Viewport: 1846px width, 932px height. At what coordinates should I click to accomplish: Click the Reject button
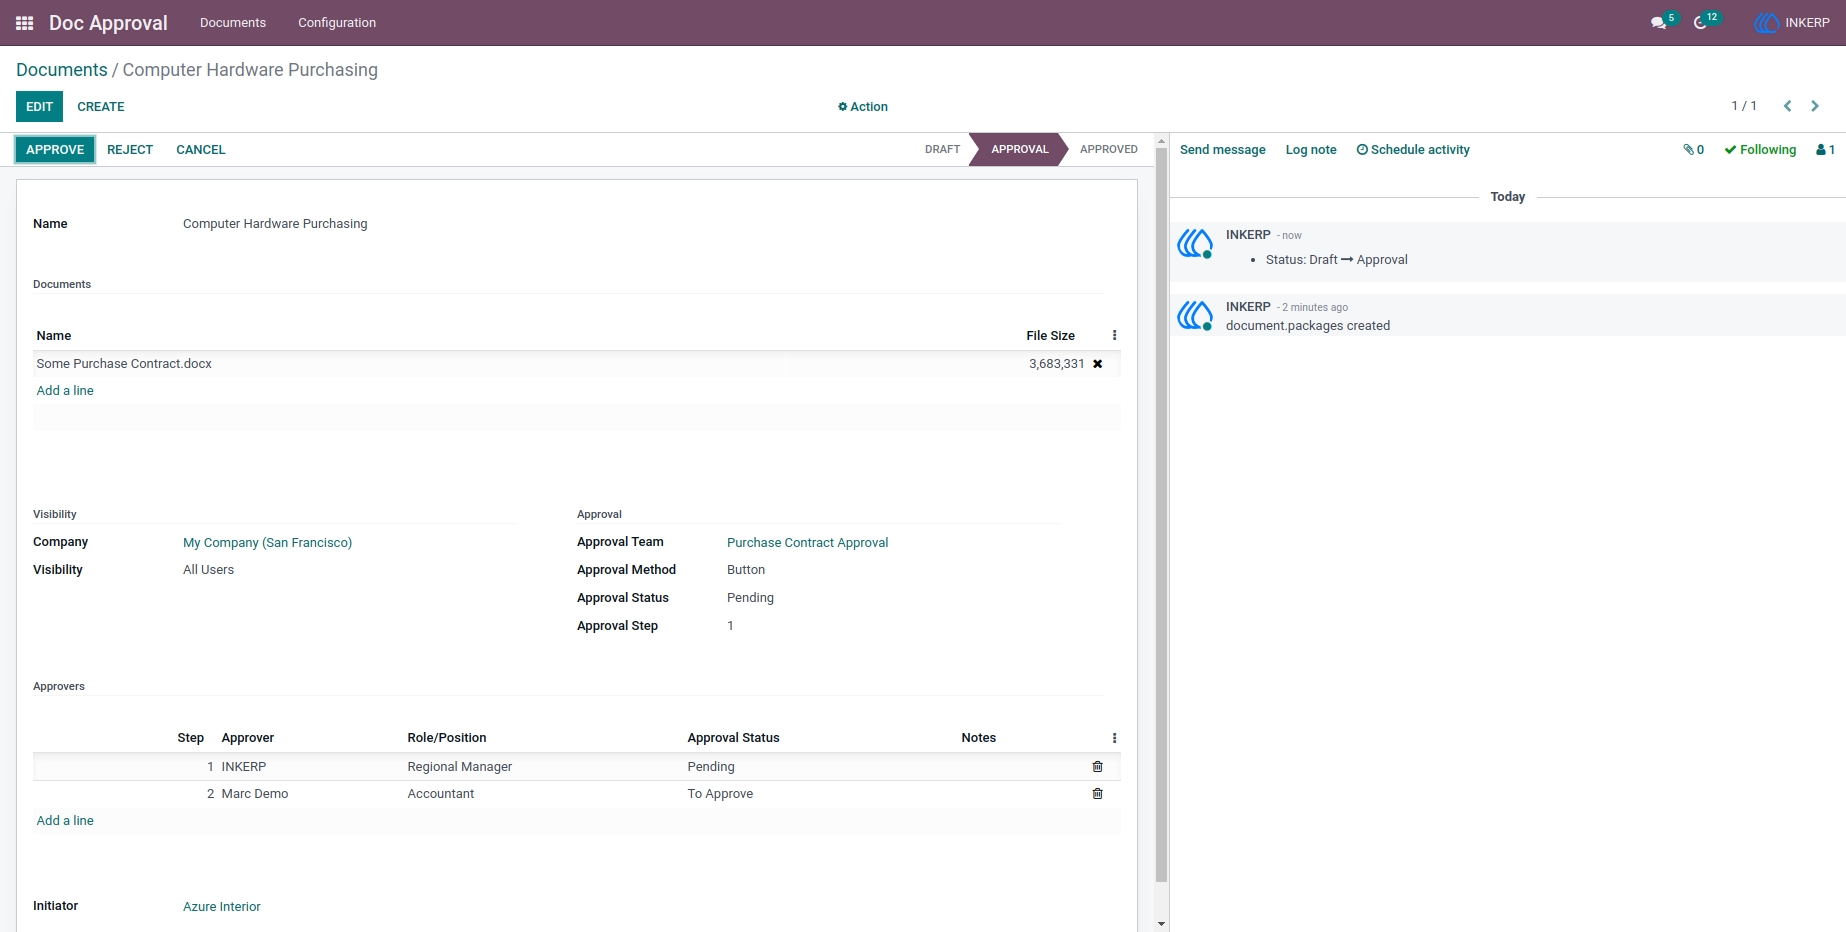130,150
